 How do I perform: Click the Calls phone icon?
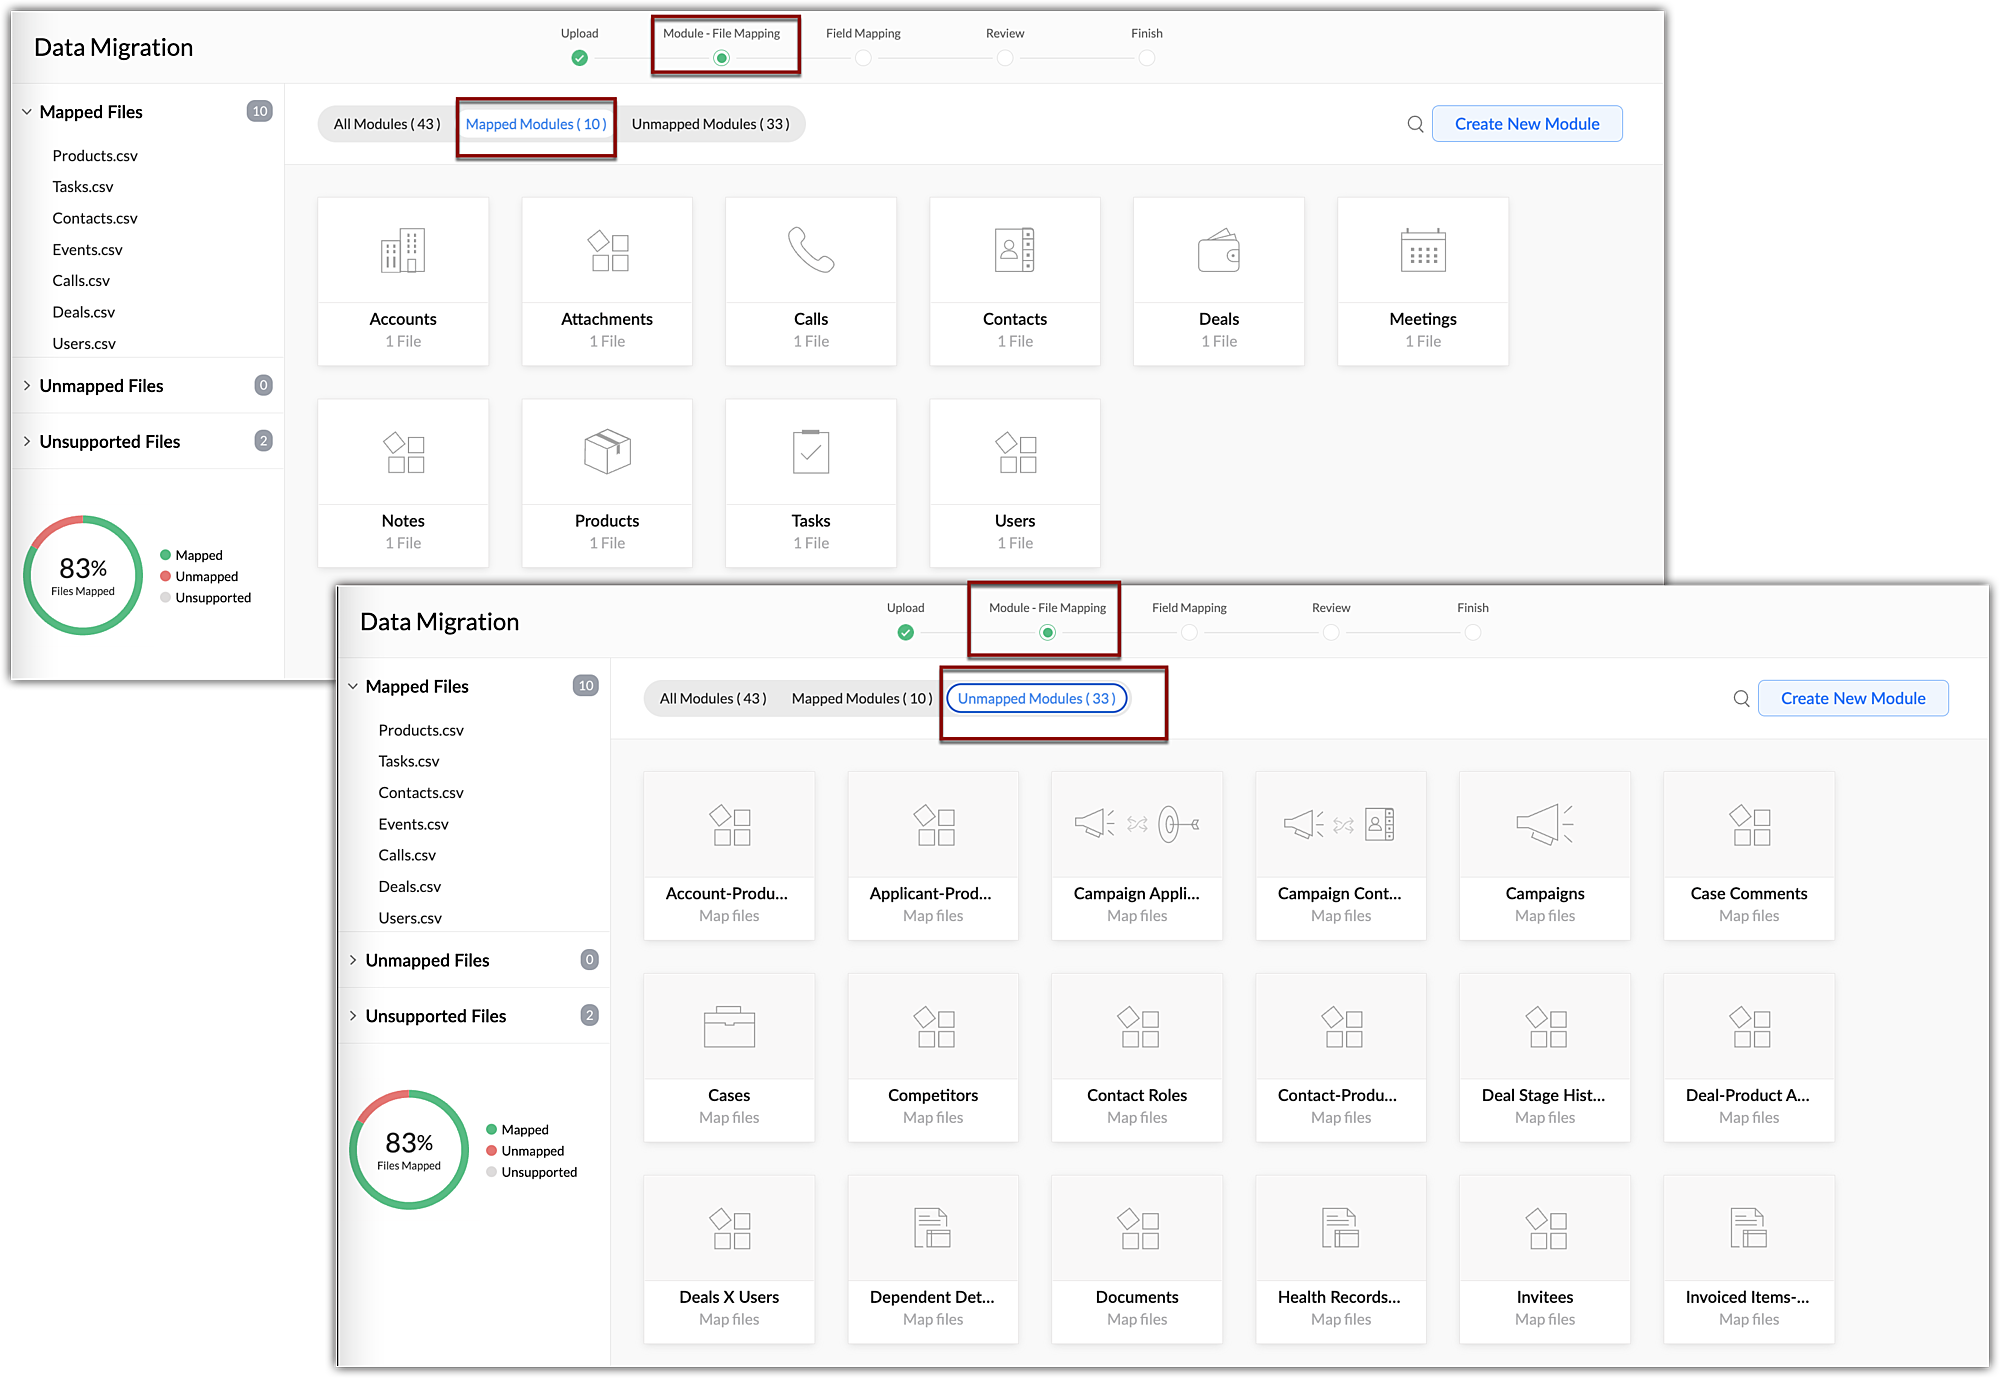click(810, 250)
